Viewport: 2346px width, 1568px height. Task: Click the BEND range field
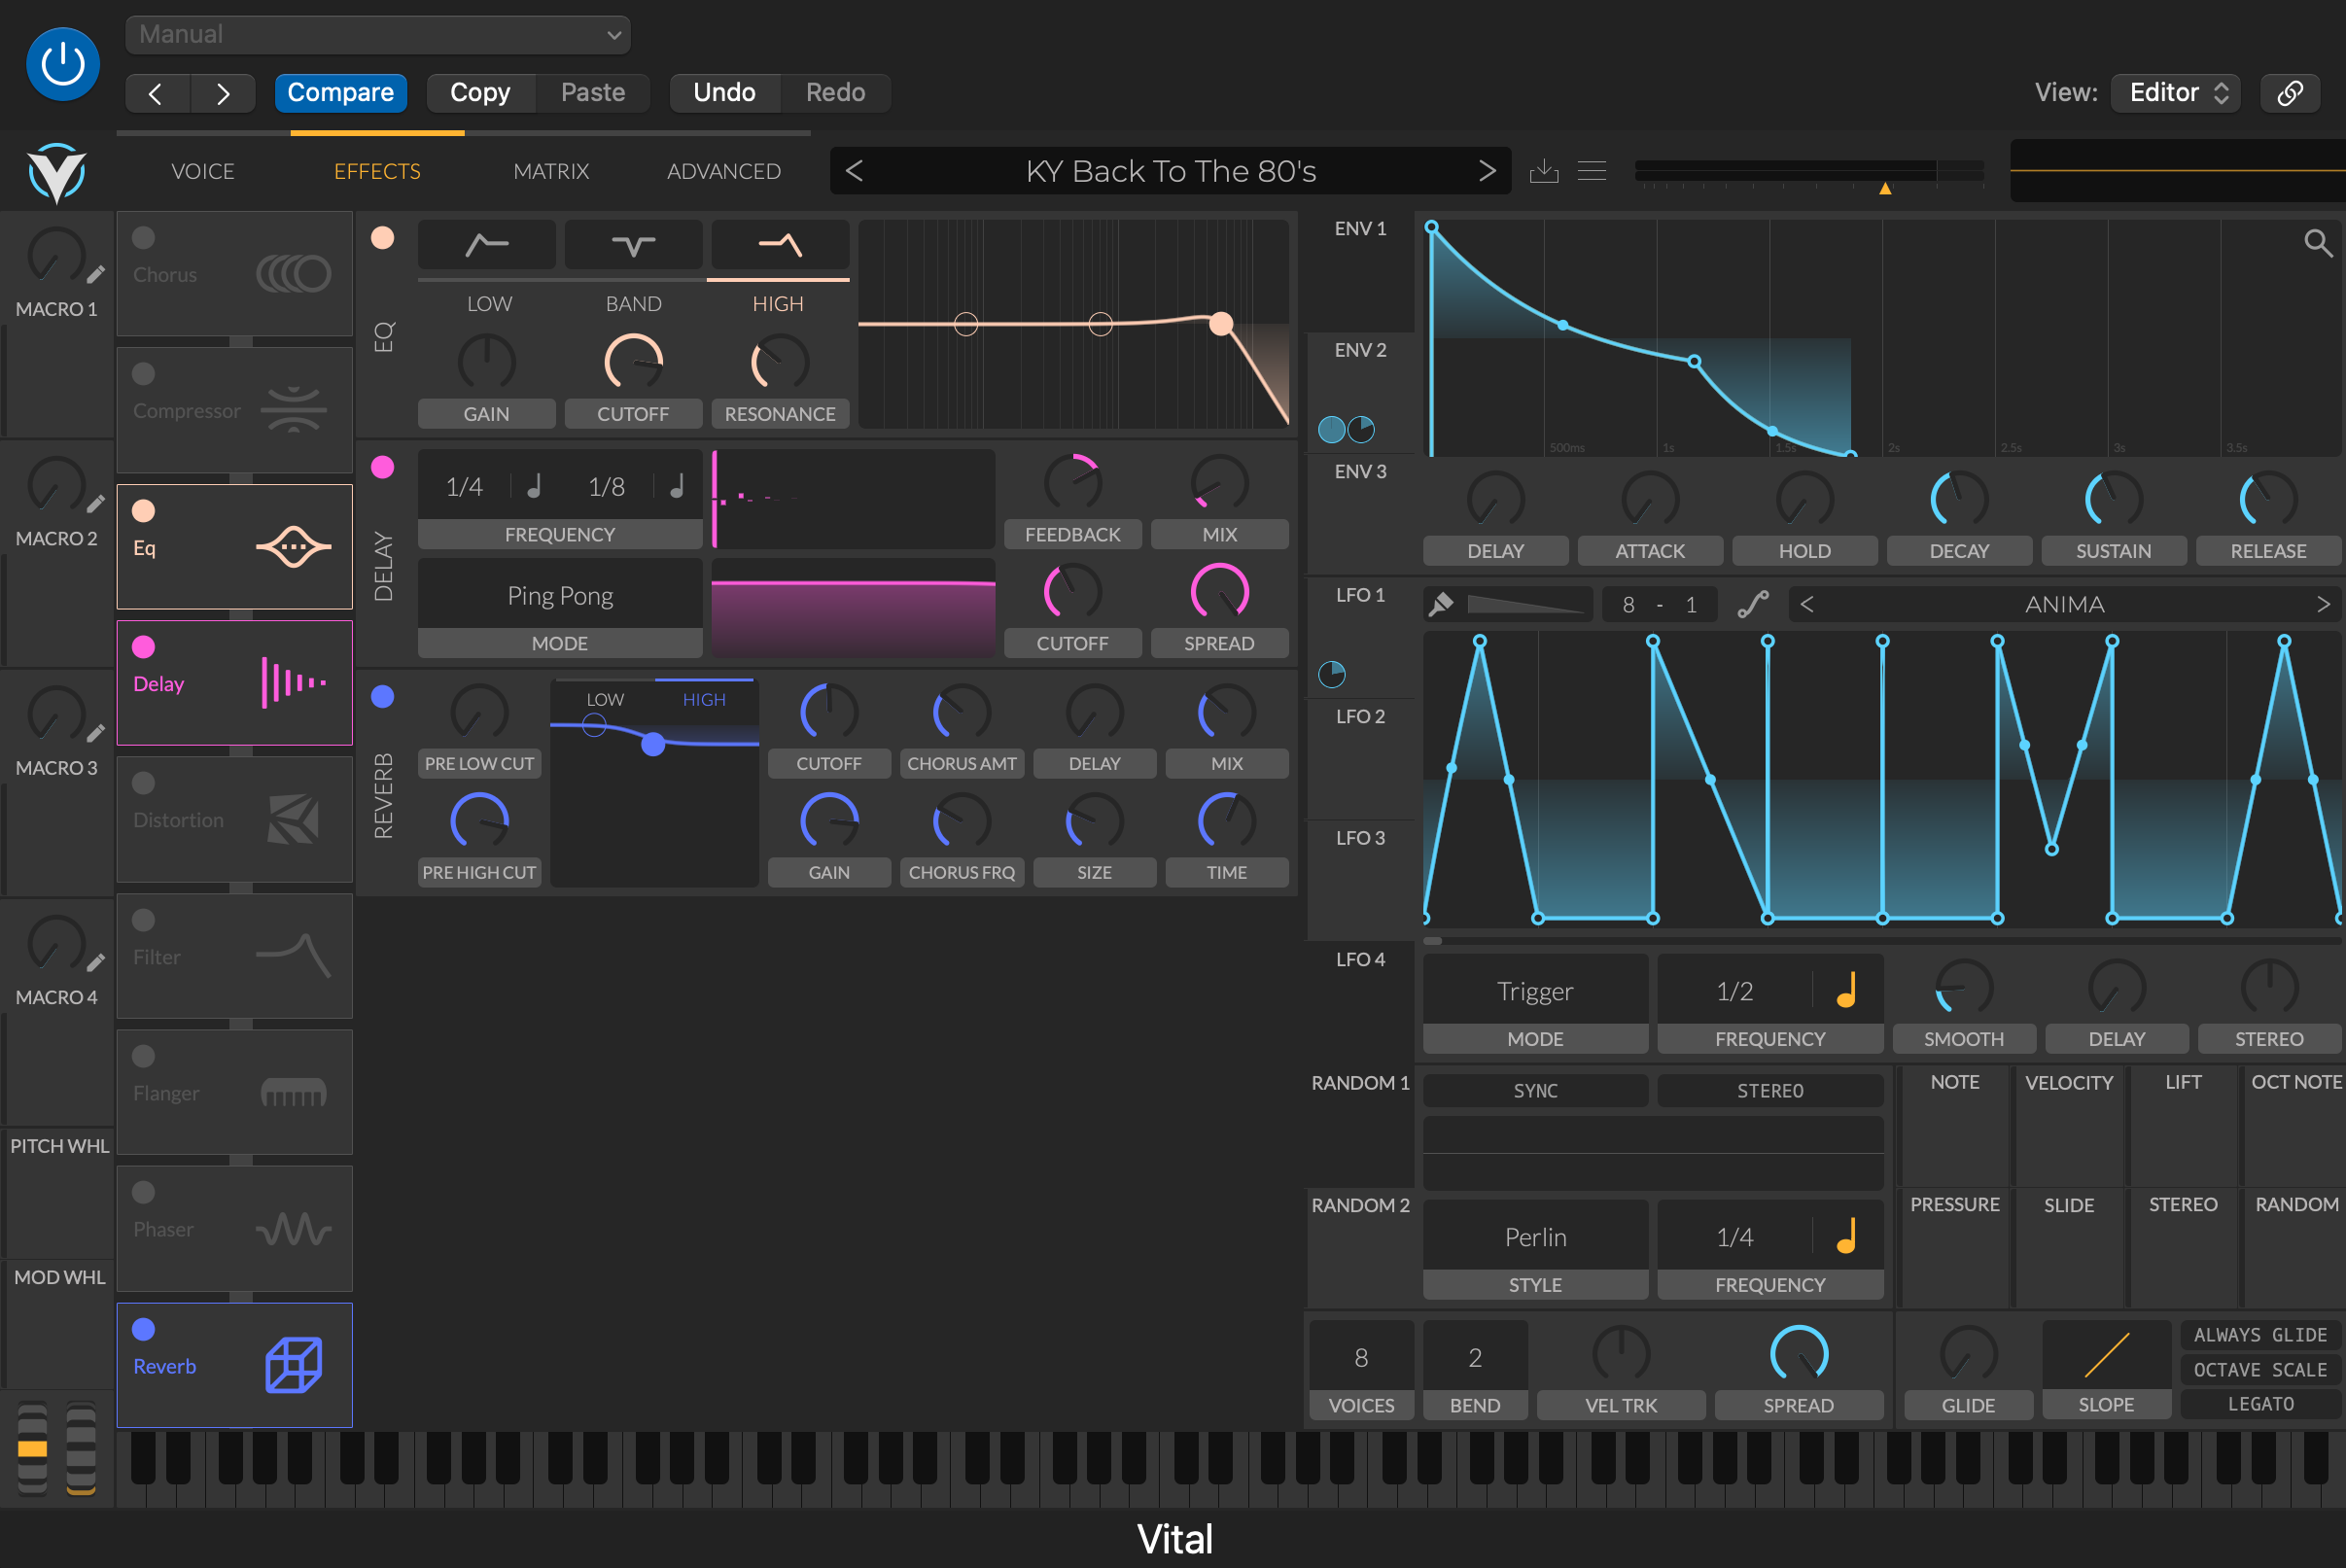pyautogui.click(x=1475, y=1357)
